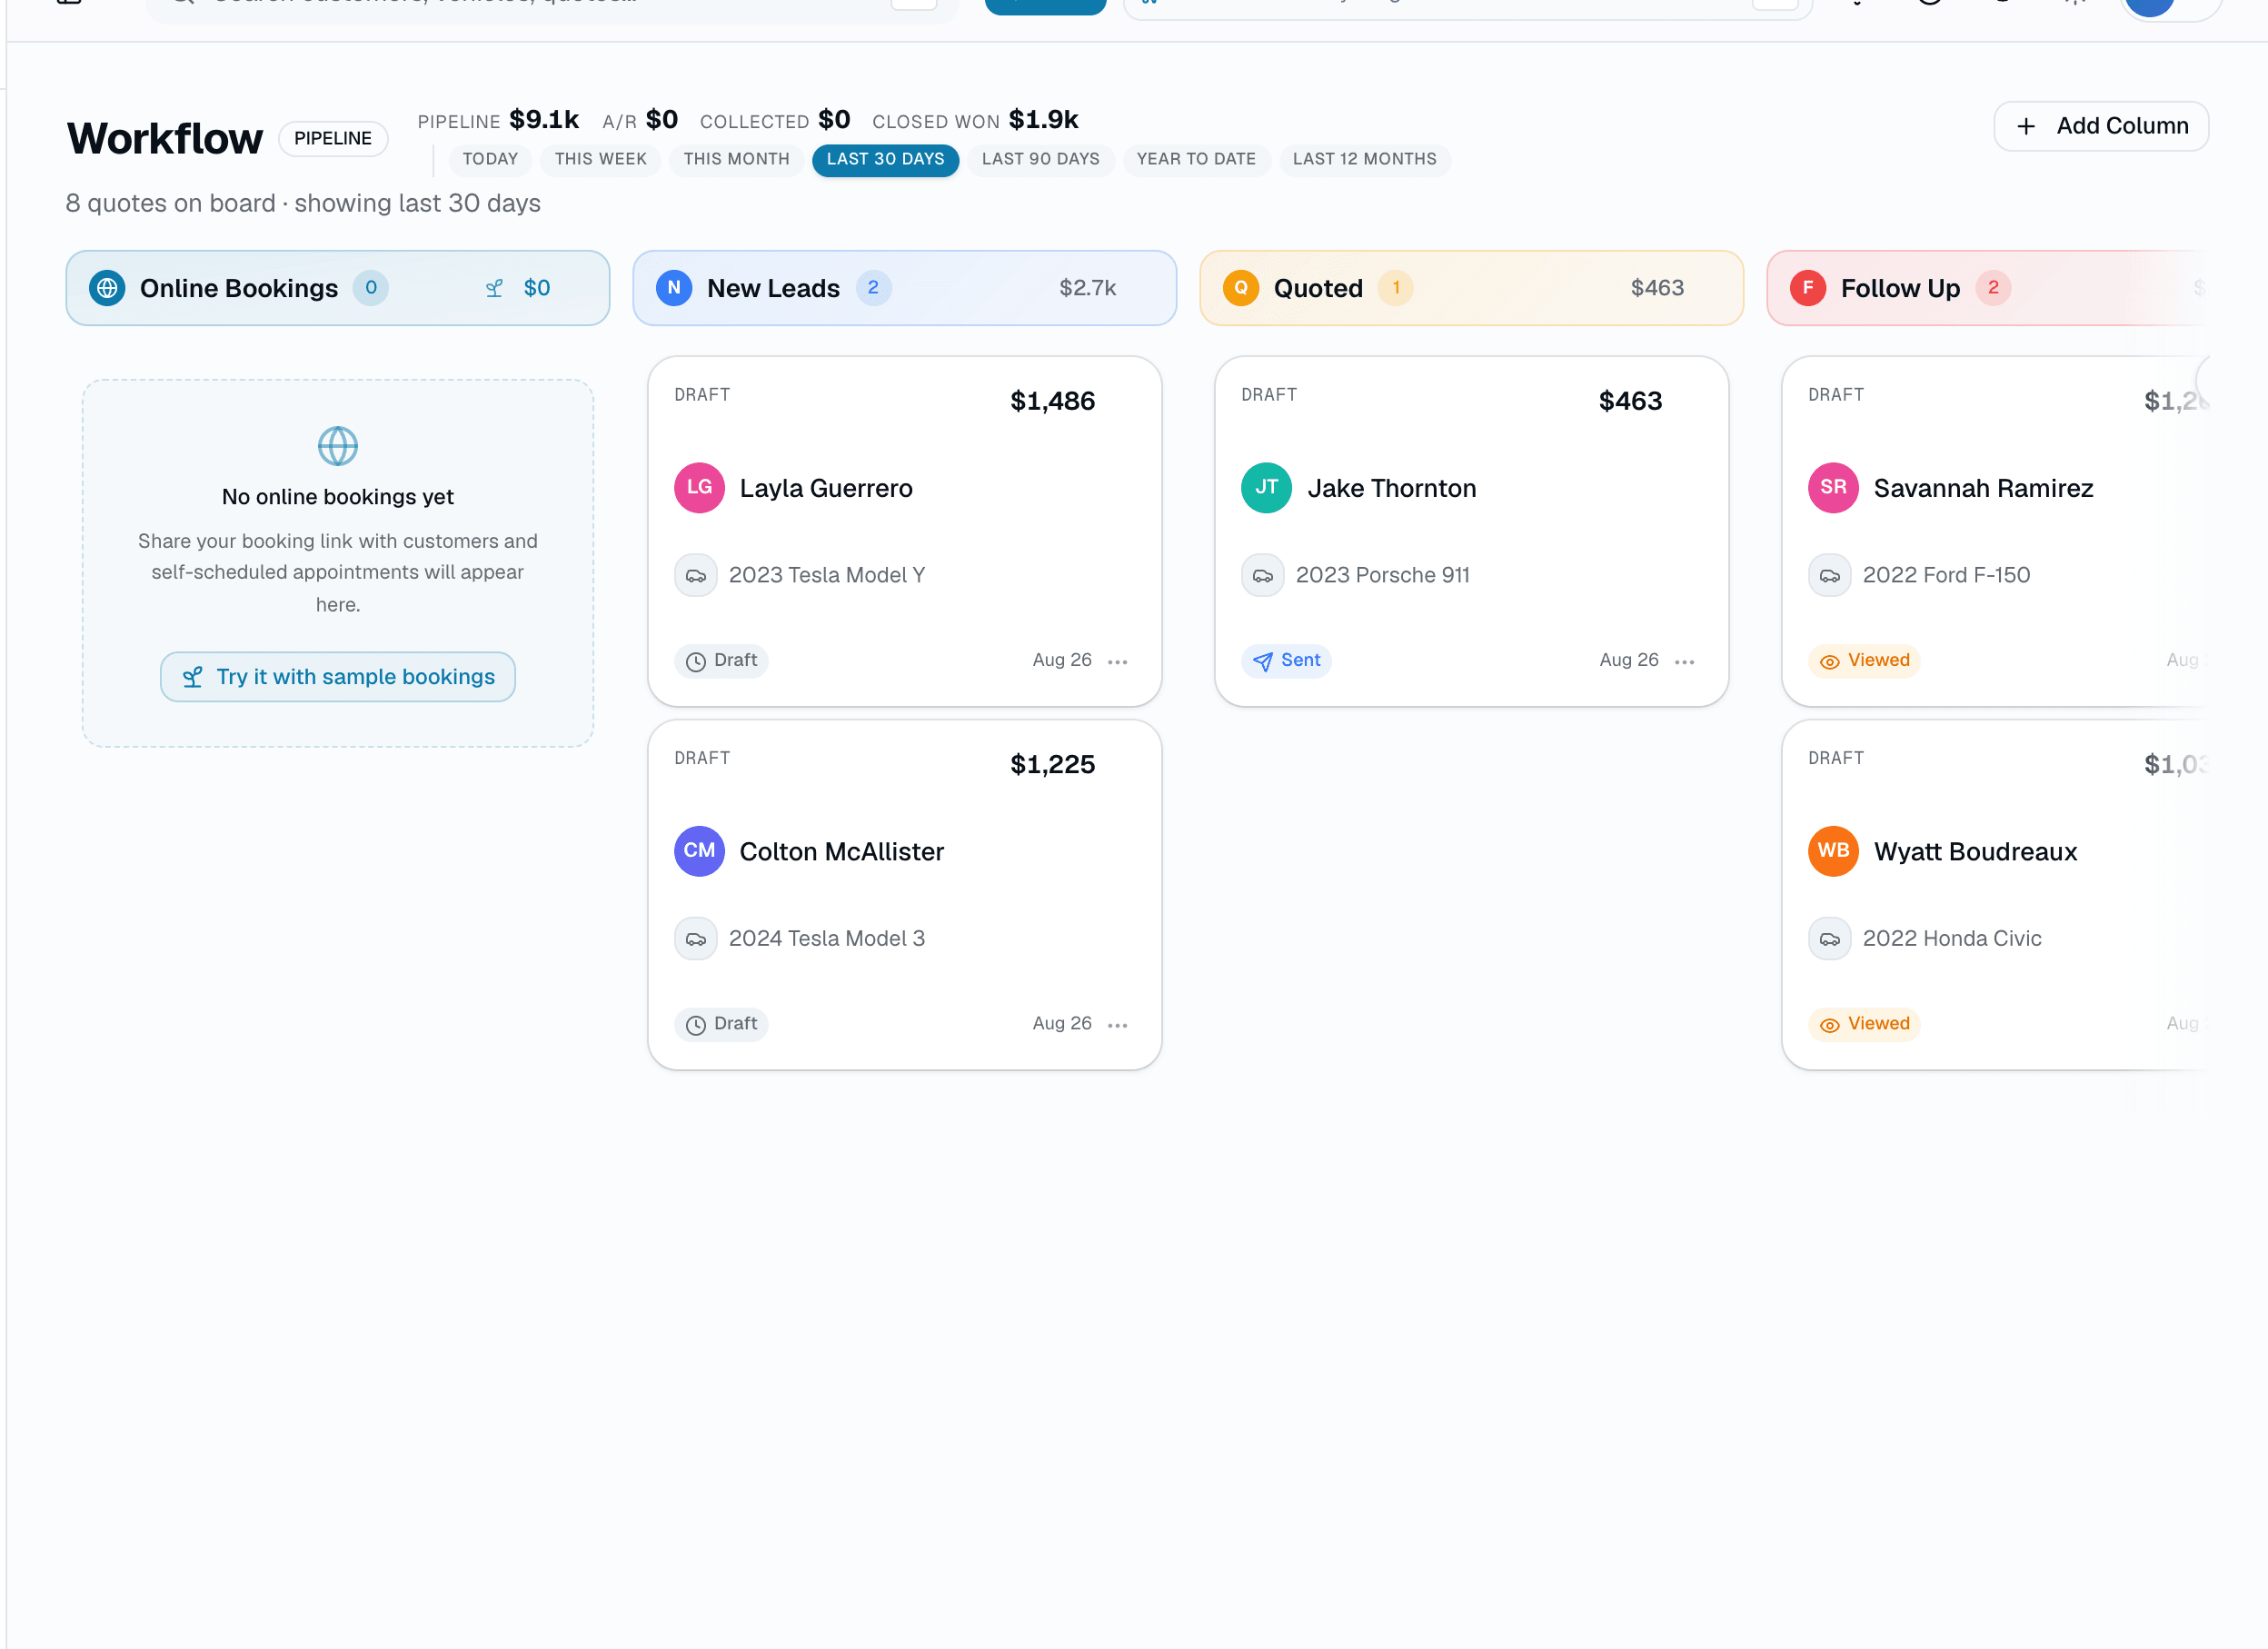Click the globe icon in the empty bookings card
This screenshot has width=2268, height=1649.
338,446
